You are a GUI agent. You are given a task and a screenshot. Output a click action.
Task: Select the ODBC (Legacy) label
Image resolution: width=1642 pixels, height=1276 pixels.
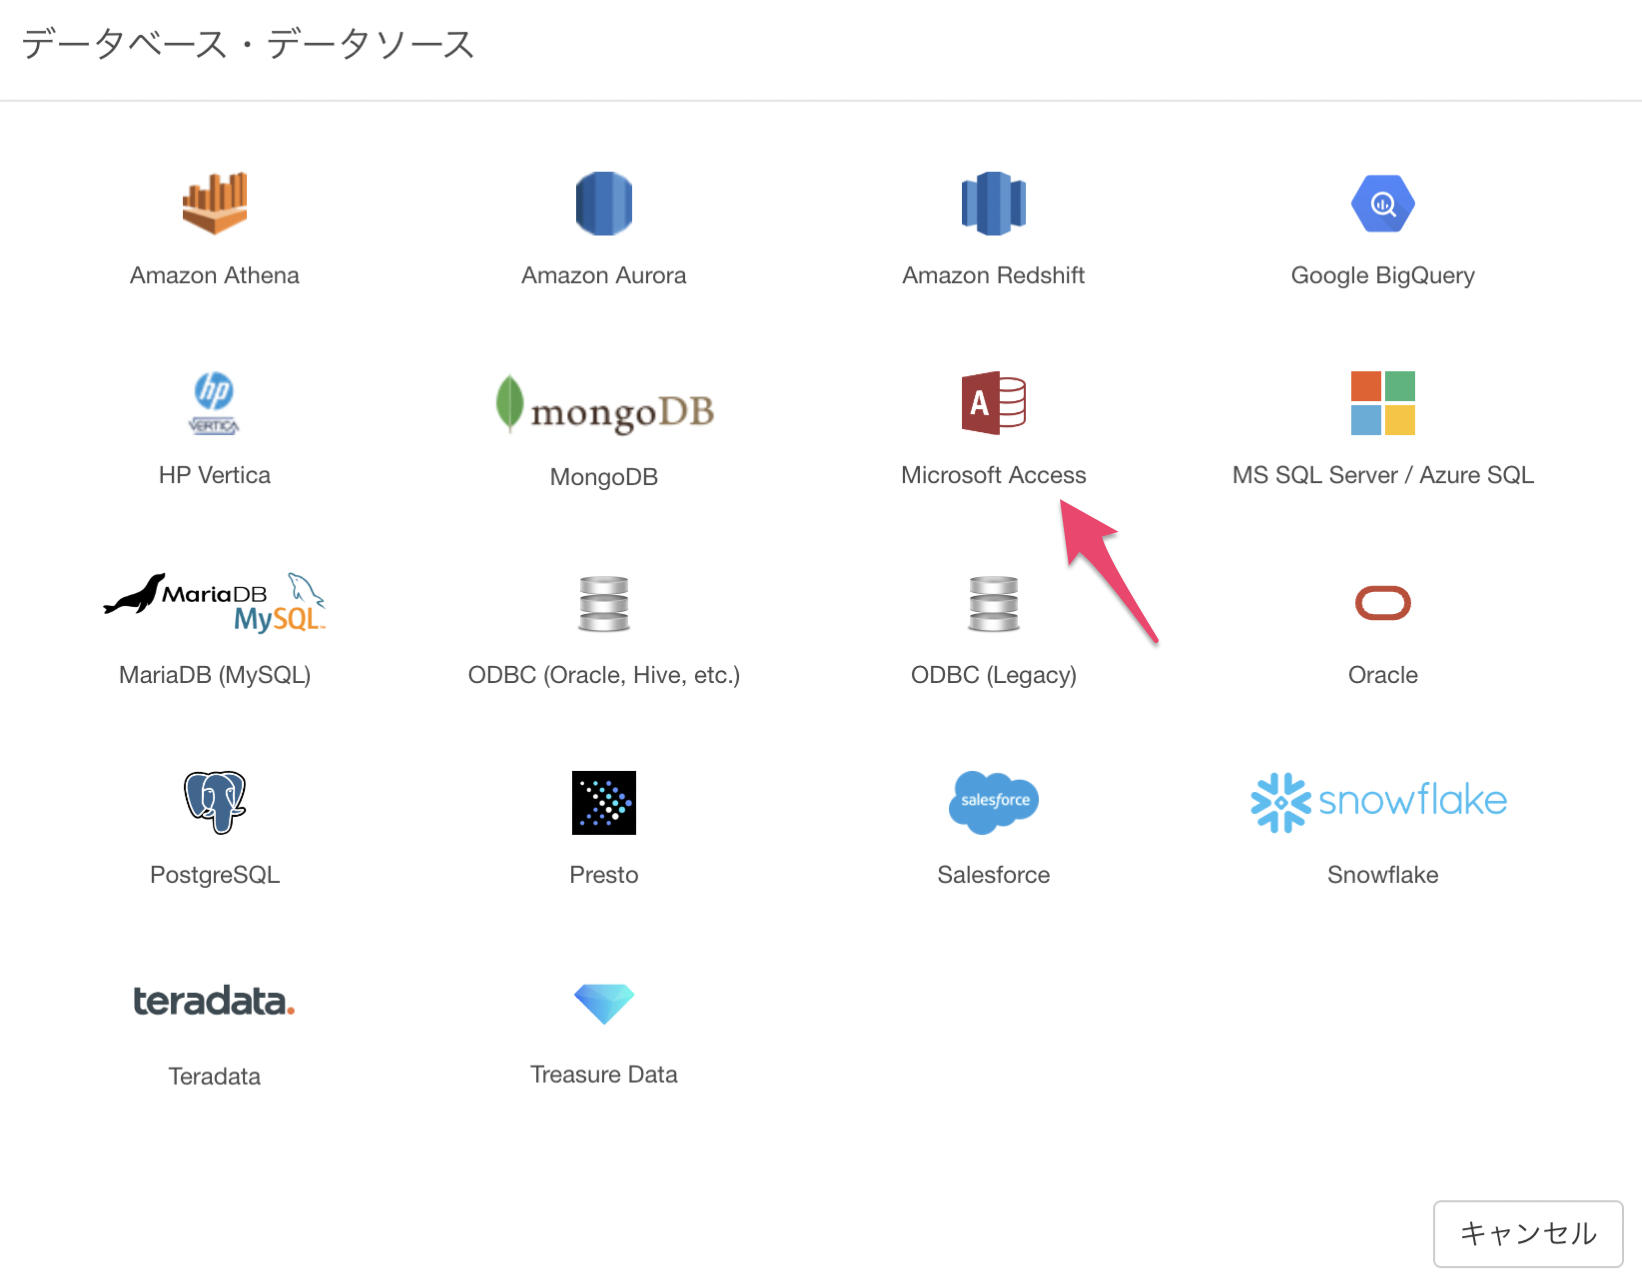point(993,675)
